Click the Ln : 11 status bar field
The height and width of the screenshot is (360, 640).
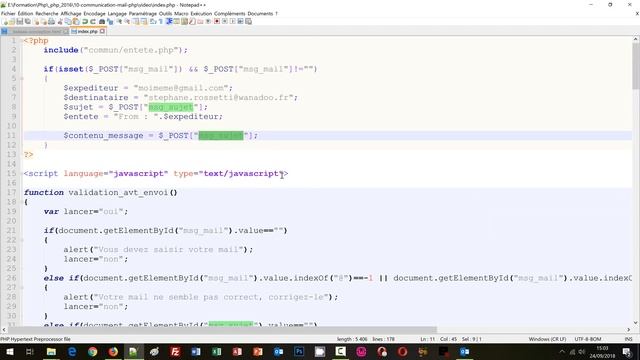[427, 339]
